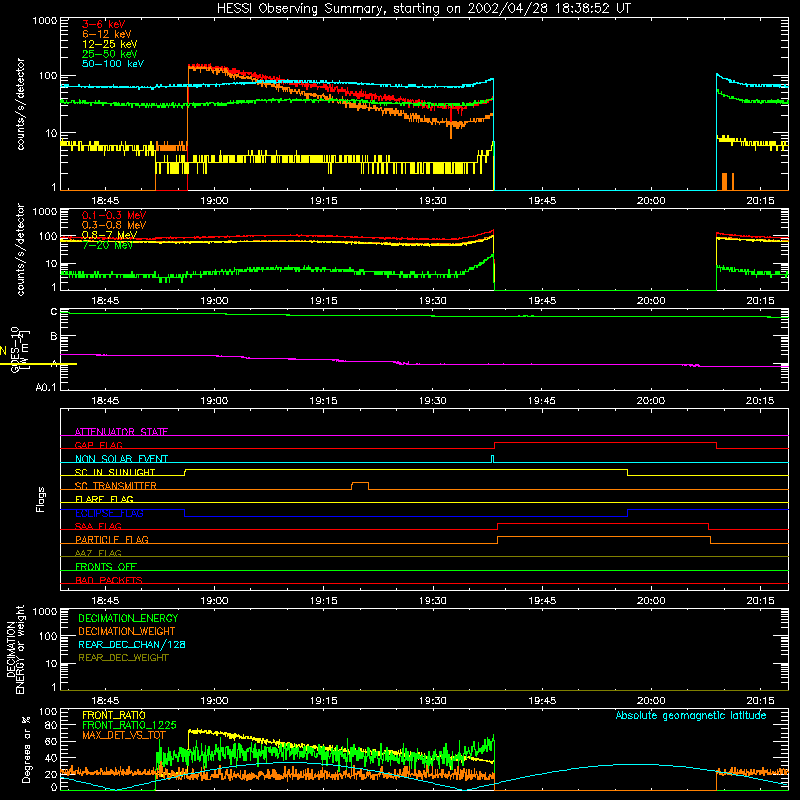Select 19:00 tick label under the Flags panel
The height and width of the screenshot is (800, 800).
(214, 601)
